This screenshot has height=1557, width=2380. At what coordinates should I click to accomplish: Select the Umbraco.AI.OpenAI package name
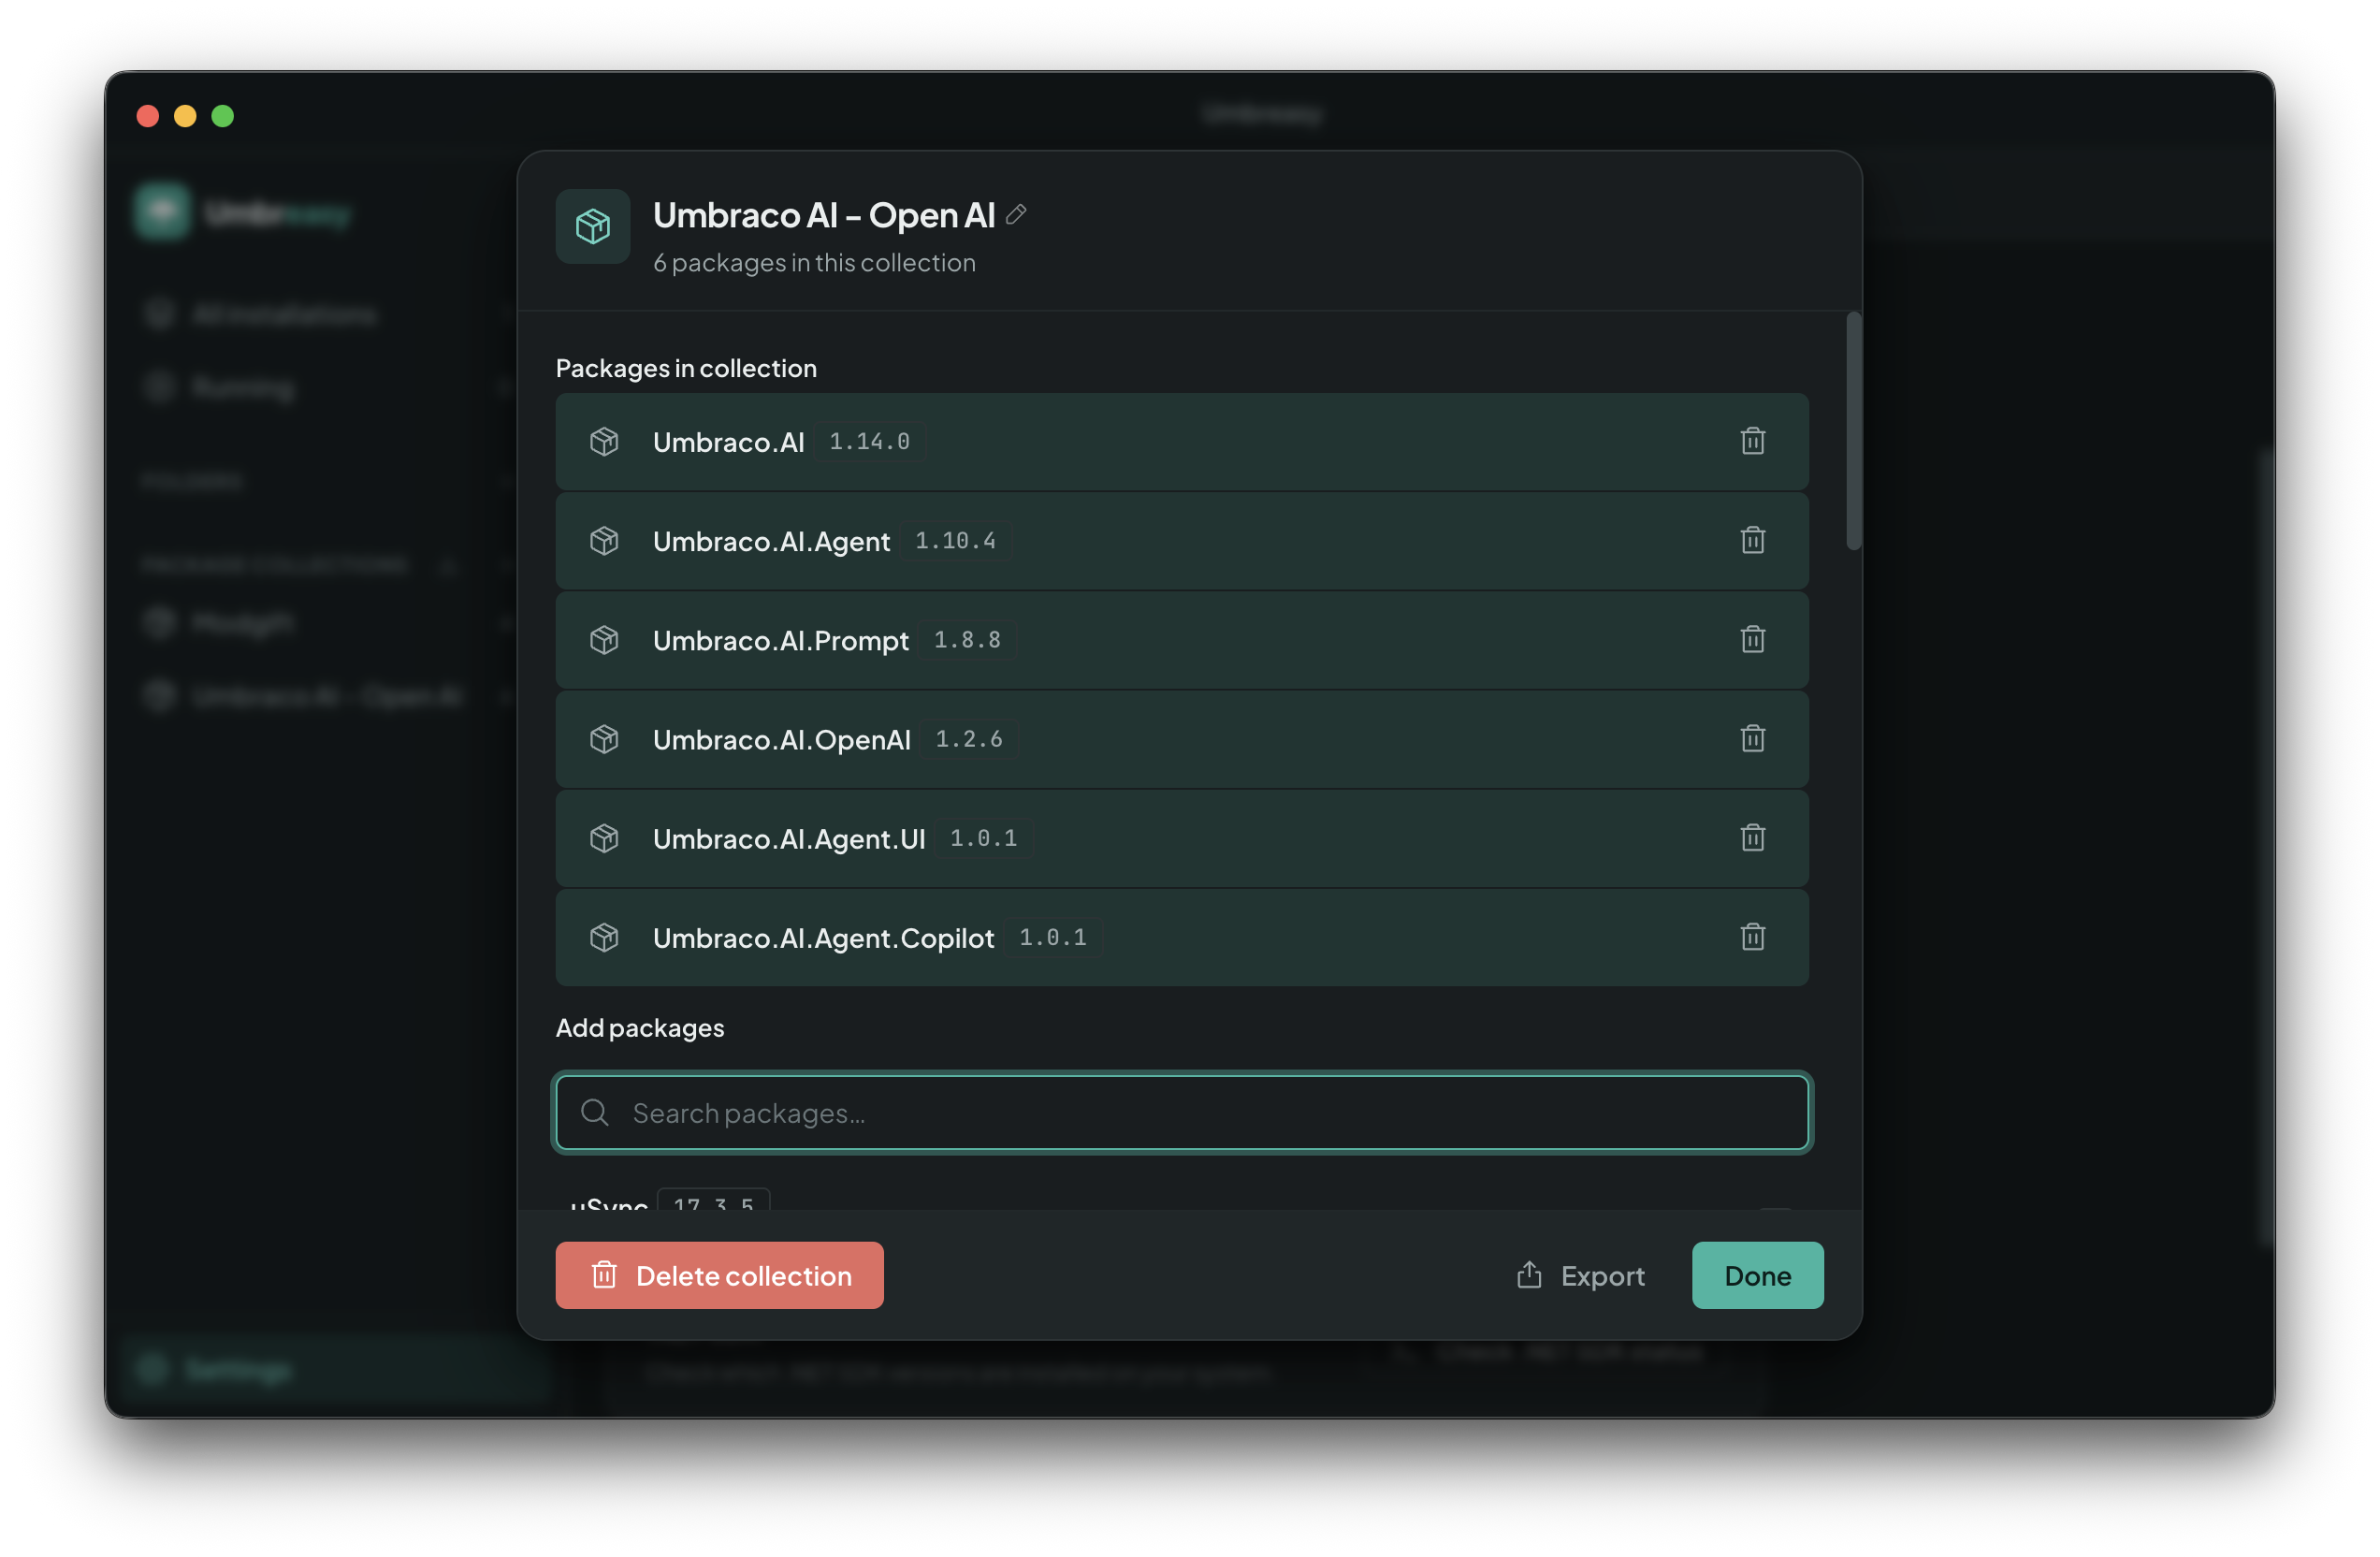tap(781, 739)
